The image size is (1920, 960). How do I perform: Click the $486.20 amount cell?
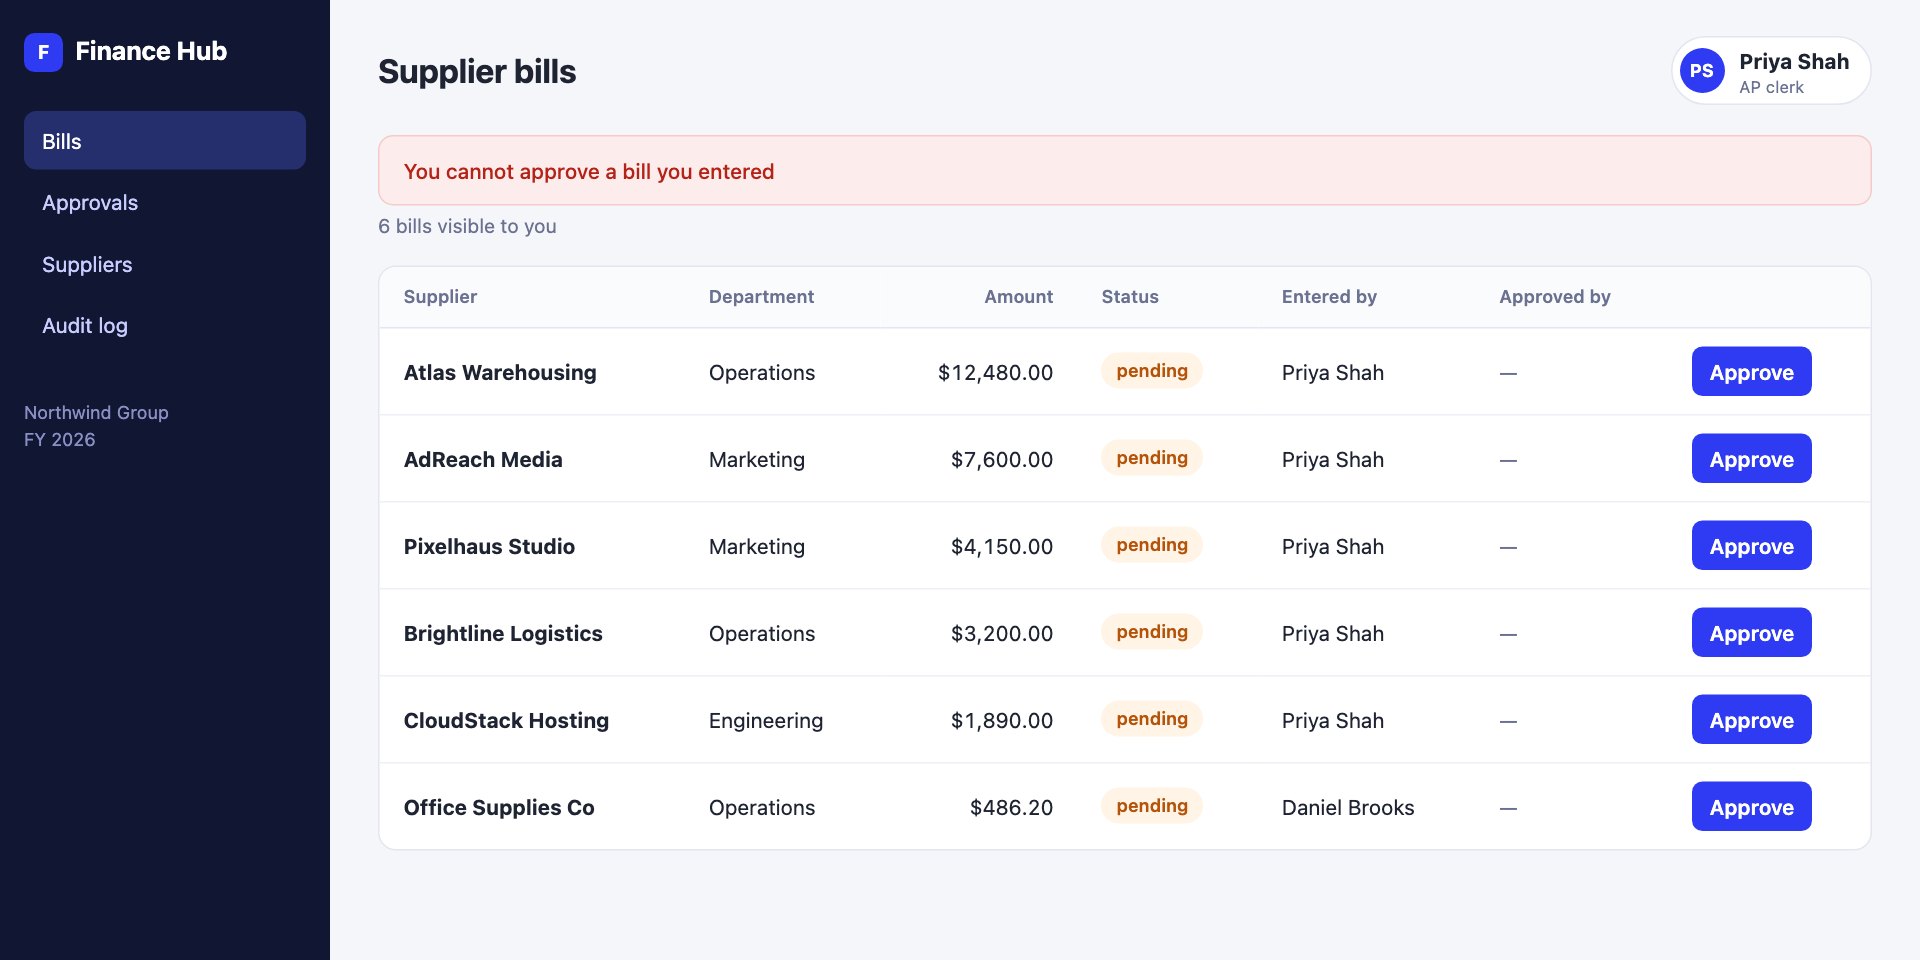(x=1011, y=808)
